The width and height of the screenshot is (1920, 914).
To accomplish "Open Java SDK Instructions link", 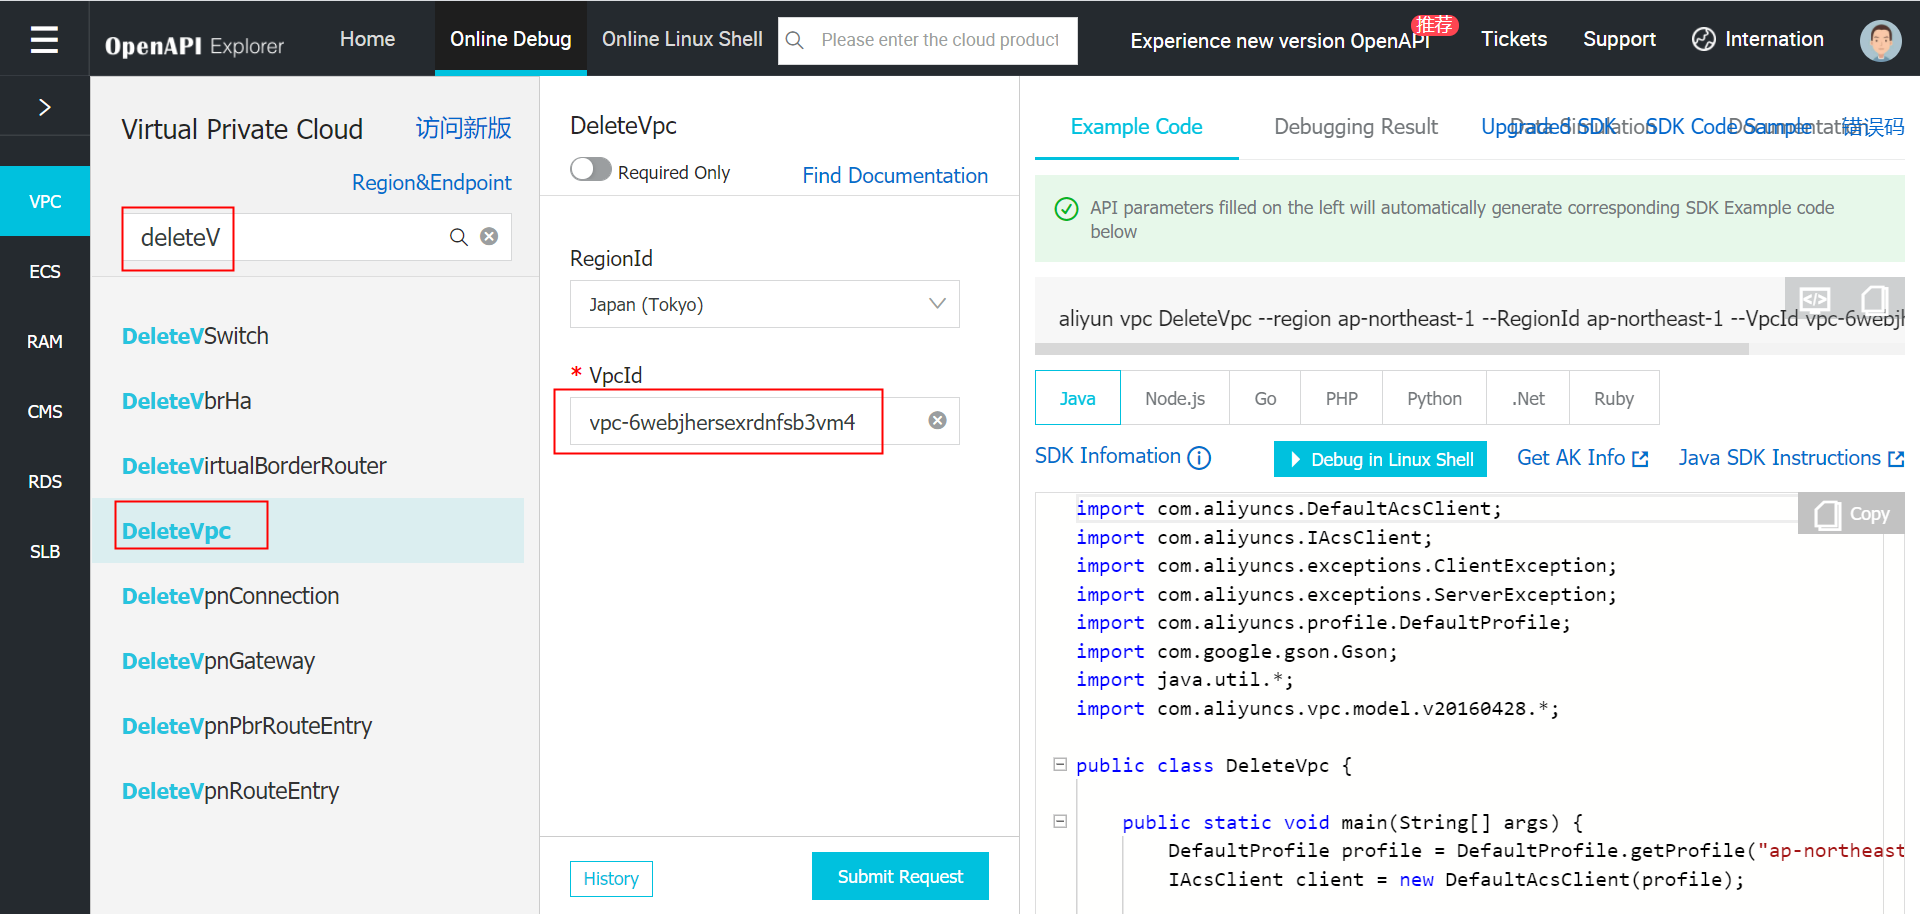I will (x=1791, y=457).
